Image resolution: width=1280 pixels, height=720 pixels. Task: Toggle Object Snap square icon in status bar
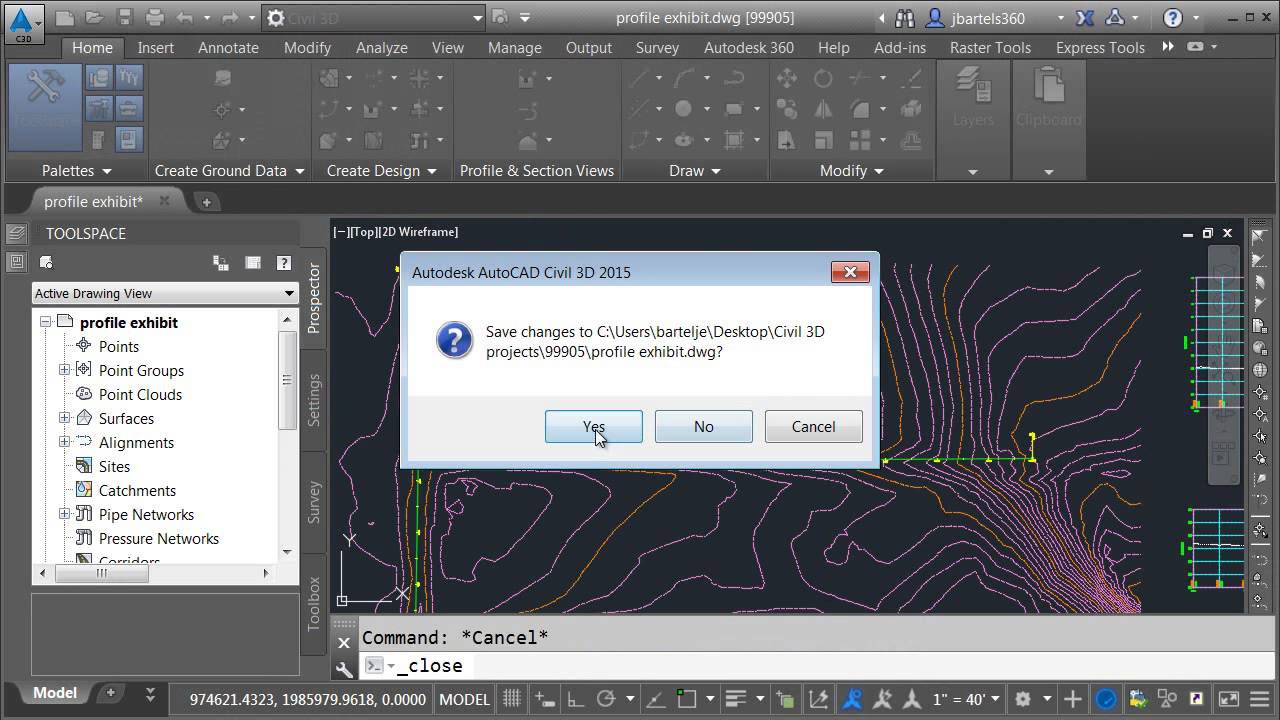(687, 699)
